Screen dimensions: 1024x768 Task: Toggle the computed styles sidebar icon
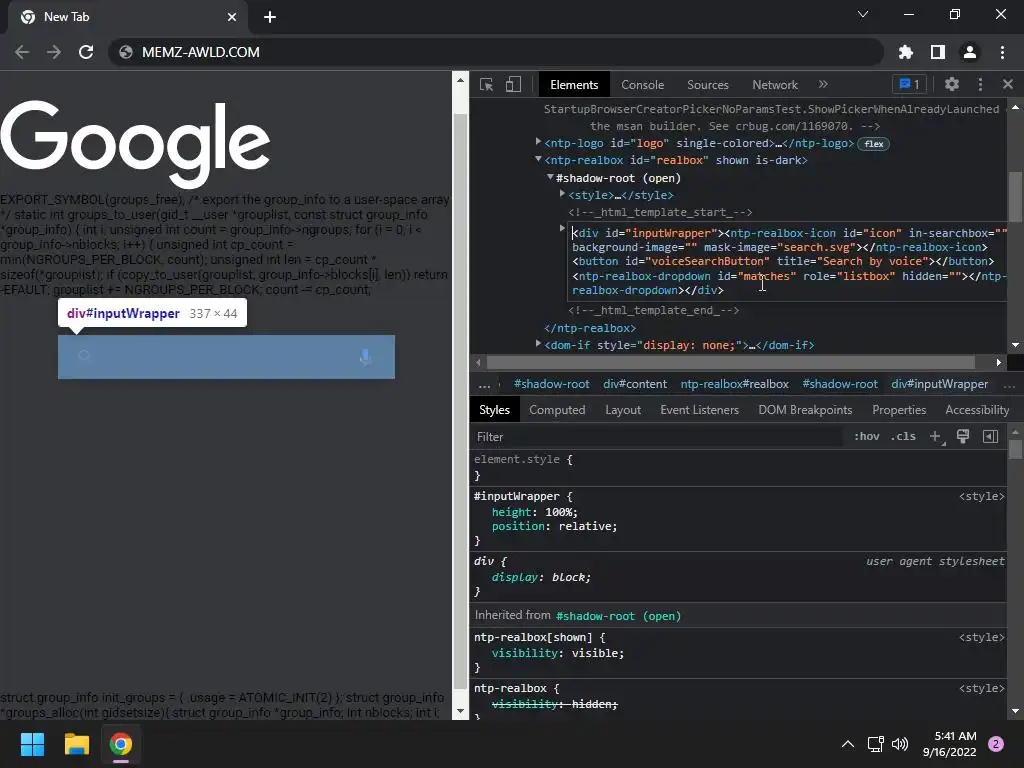(990, 436)
